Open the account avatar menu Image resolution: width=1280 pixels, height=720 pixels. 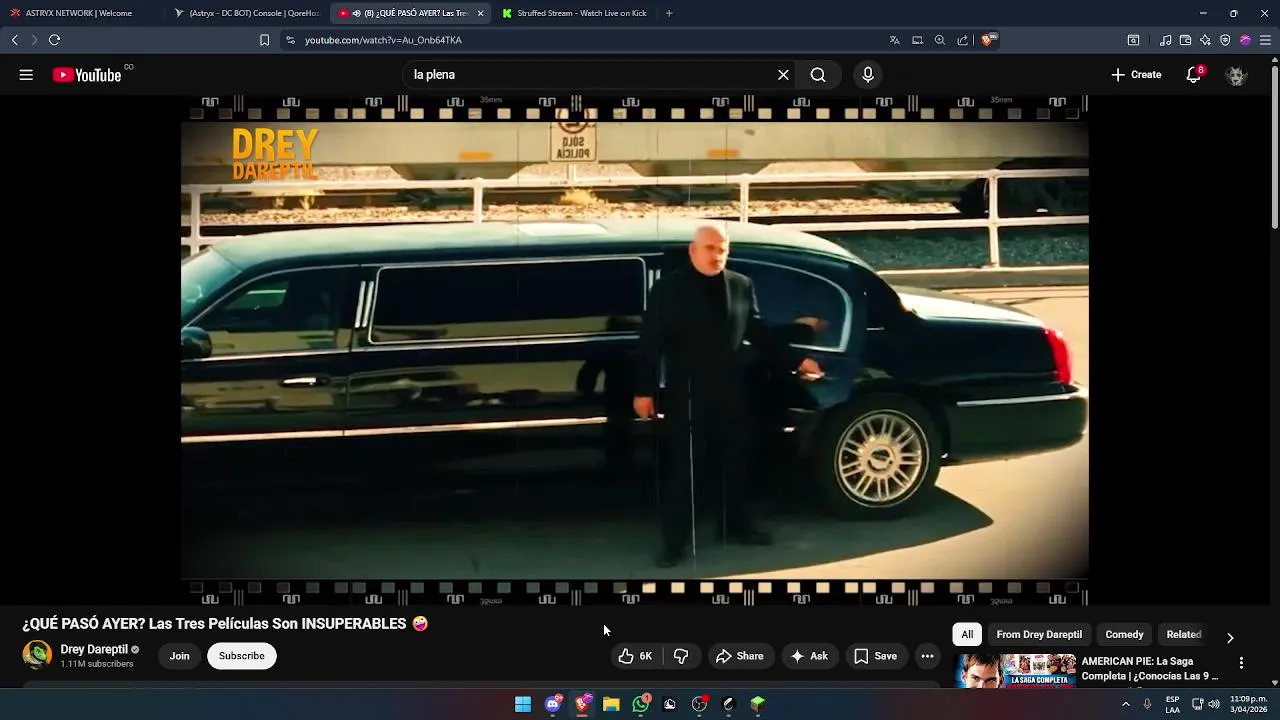[1236, 75]
